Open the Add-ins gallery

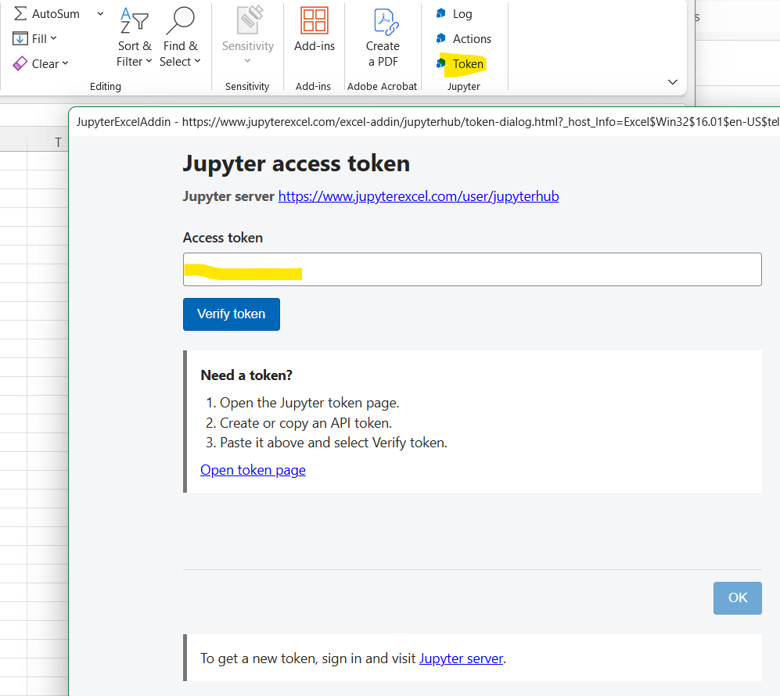(314, 30)
